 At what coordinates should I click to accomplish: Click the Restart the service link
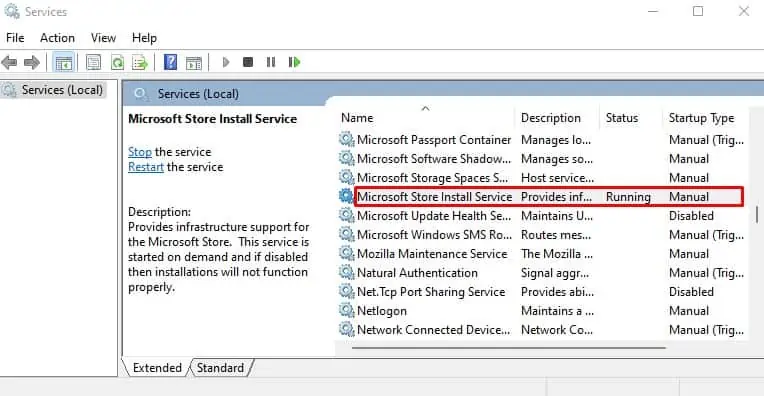click(146, 167)
